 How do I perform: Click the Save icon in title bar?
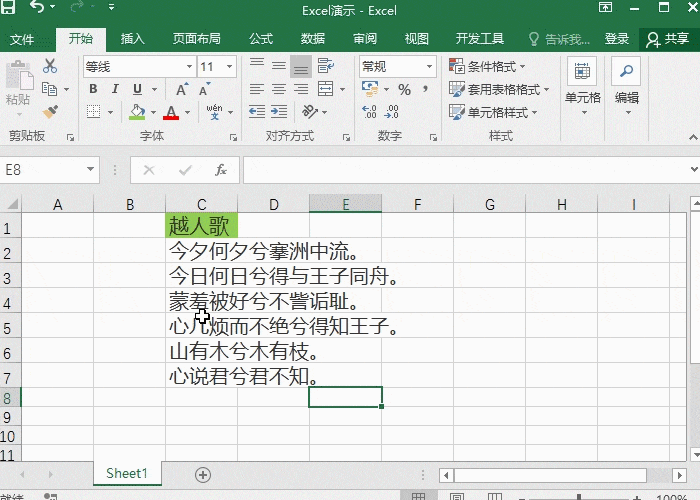pyautogui.click(x=8, y=6)
